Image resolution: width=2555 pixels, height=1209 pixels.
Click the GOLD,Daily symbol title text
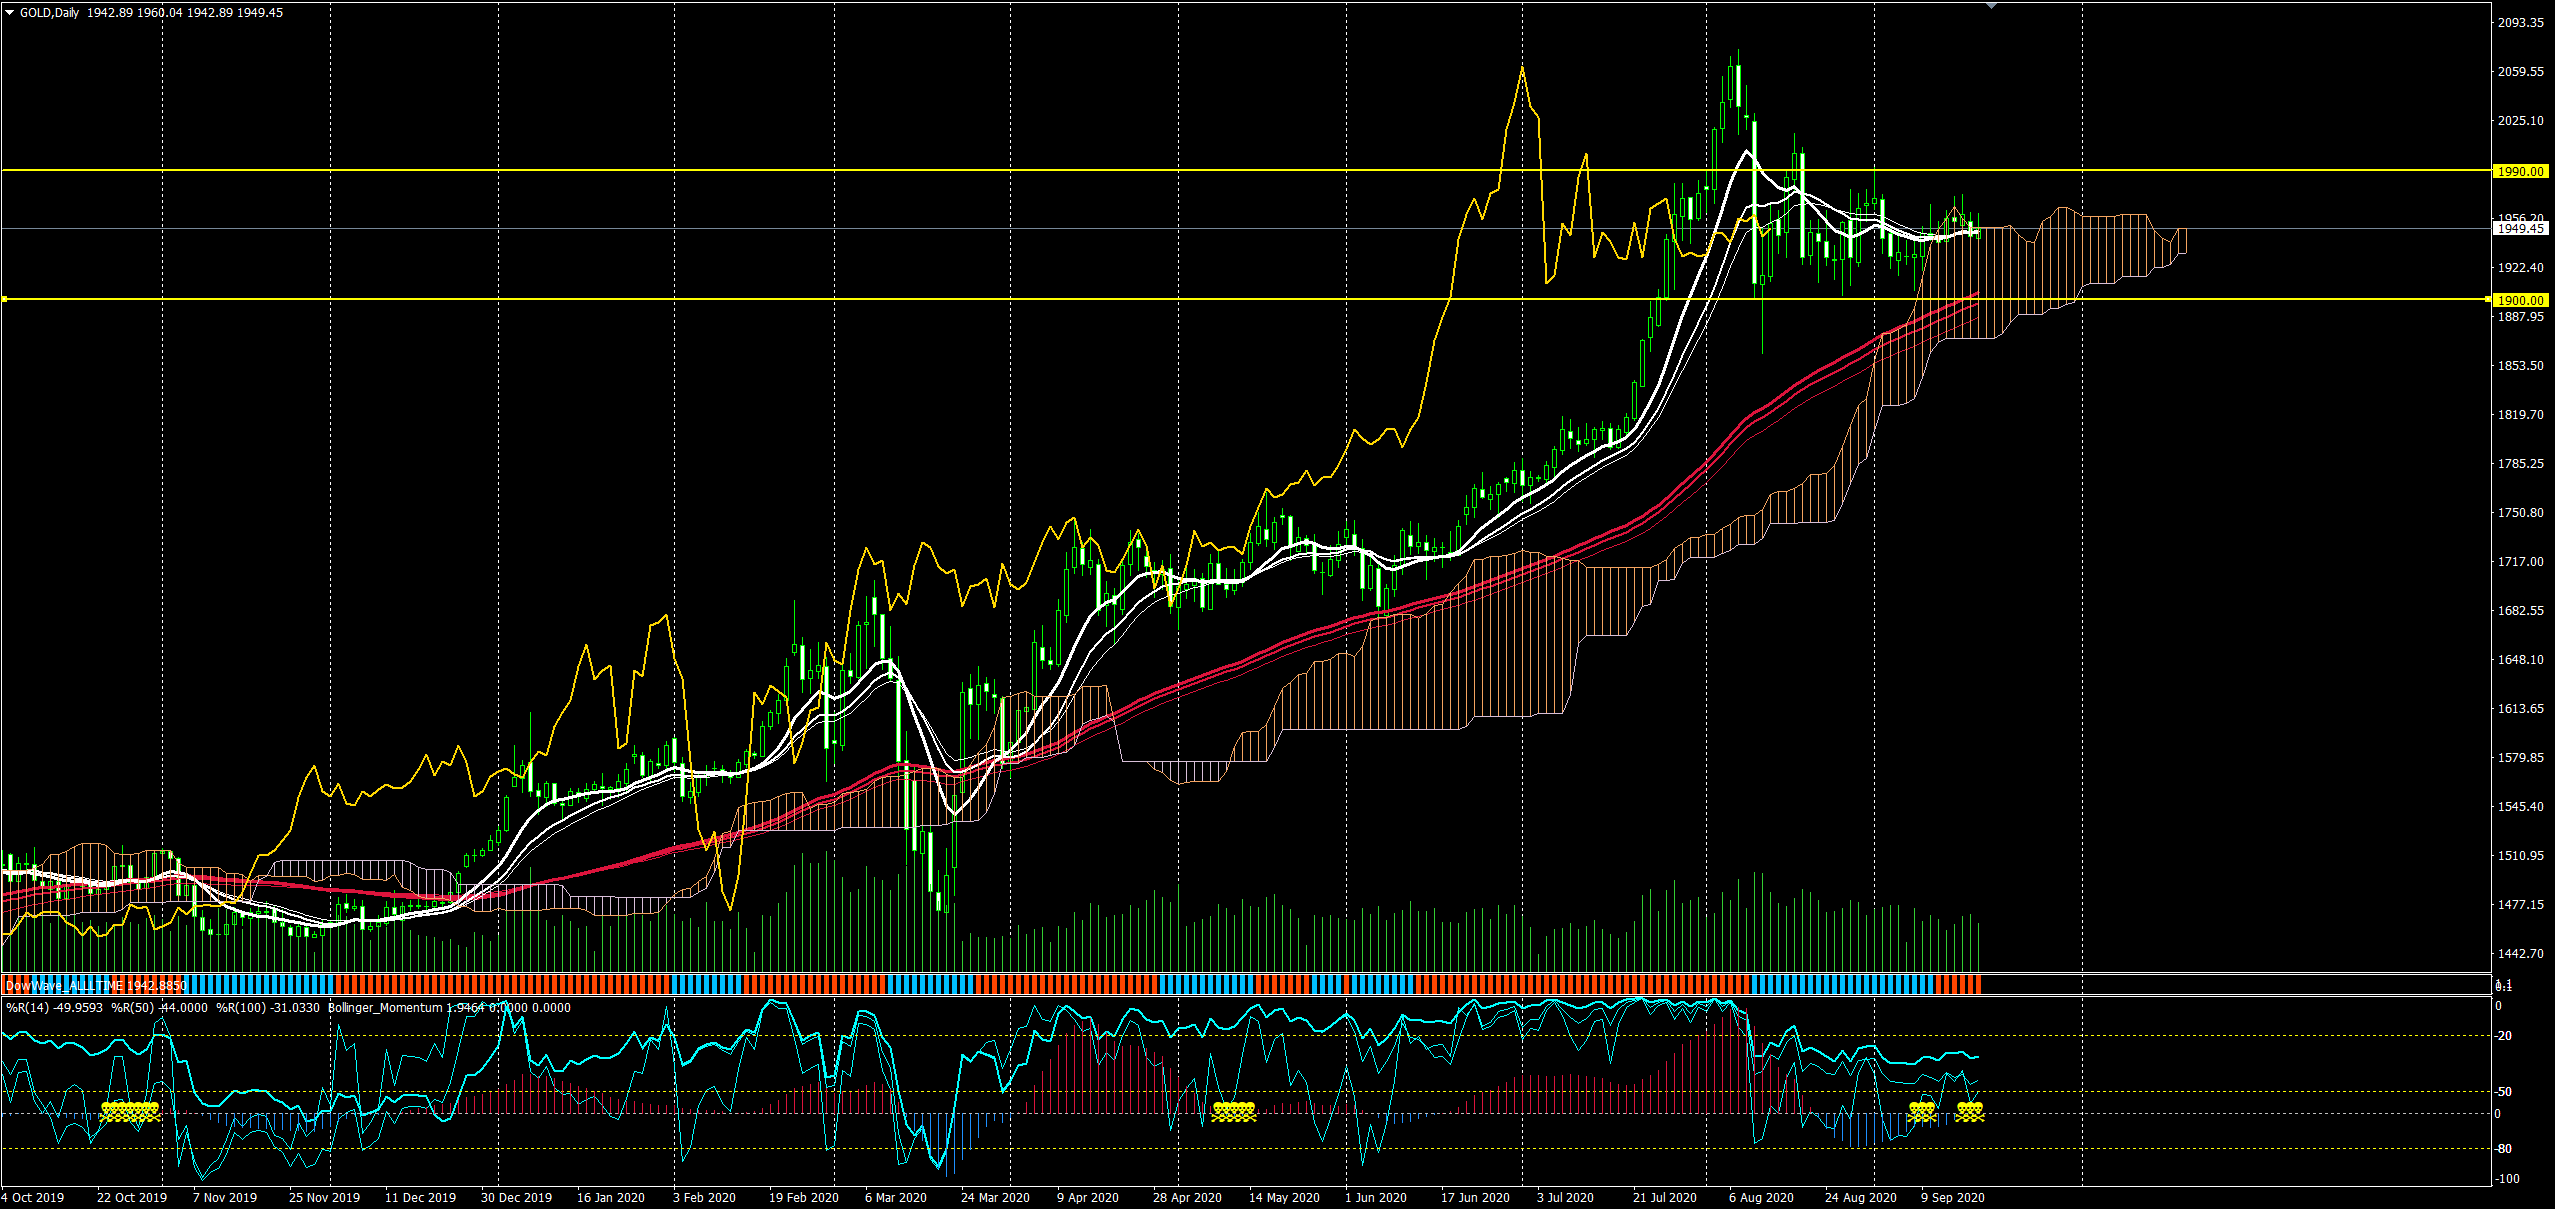click(x=49, y=13)
